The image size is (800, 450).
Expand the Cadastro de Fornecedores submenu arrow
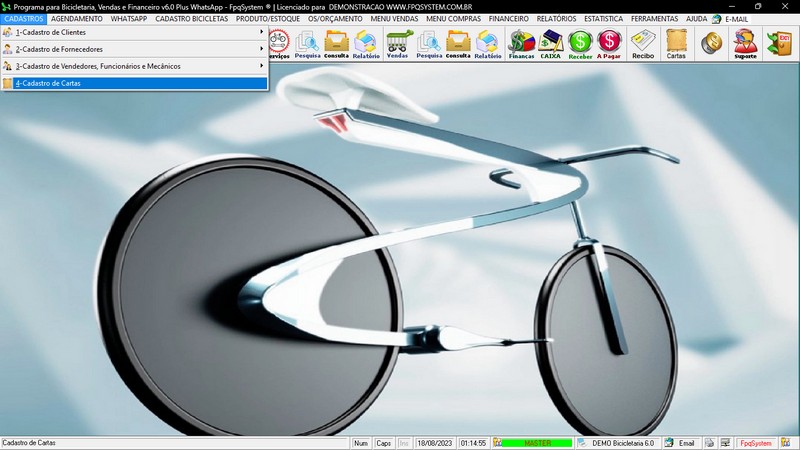[x=261, y=49]
